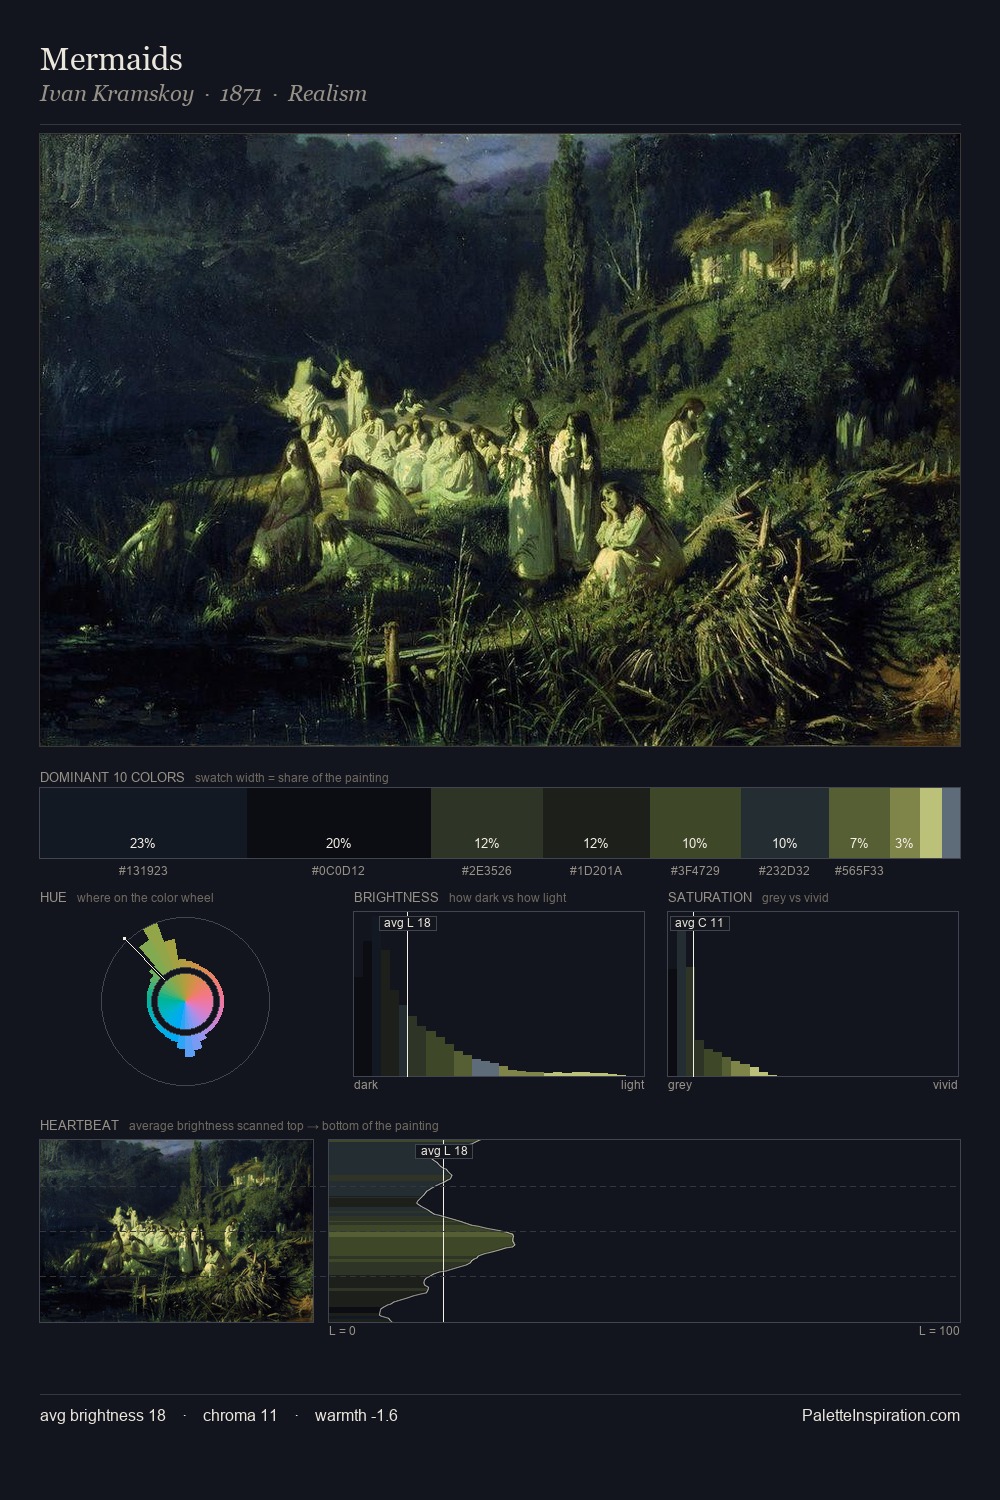Click the saturation histogram chart
The image size is (1000, 1500).
(x=813, y=994)
